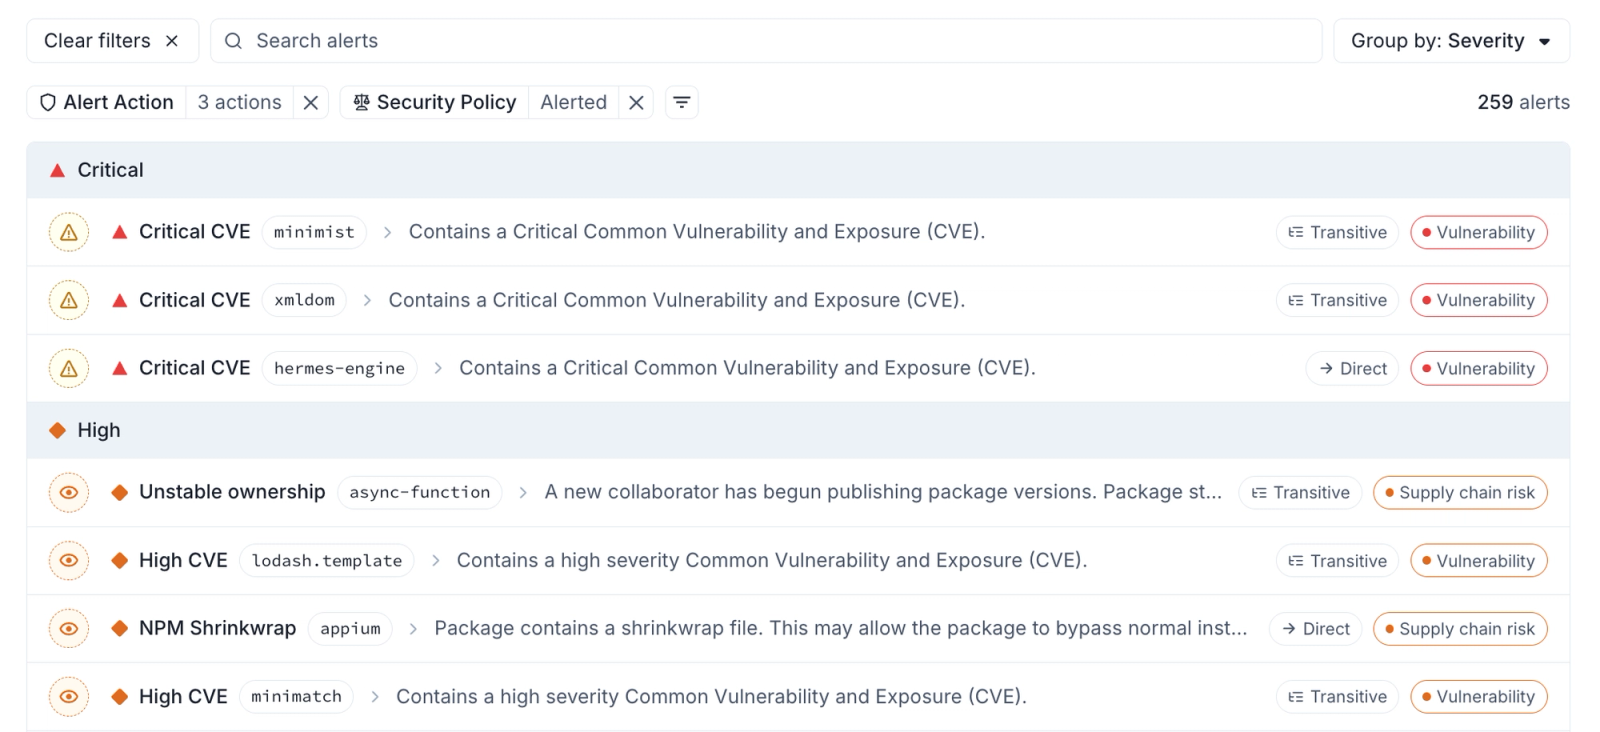
Task: Click the xmldom package tag
Action: pos(304,300)
